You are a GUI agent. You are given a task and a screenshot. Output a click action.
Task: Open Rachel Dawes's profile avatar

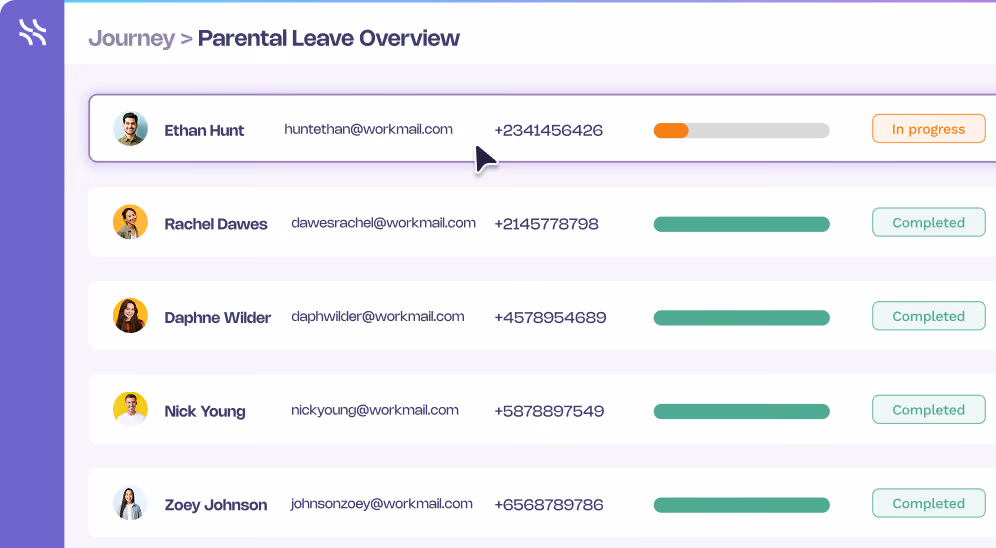(x=130, y=222)
